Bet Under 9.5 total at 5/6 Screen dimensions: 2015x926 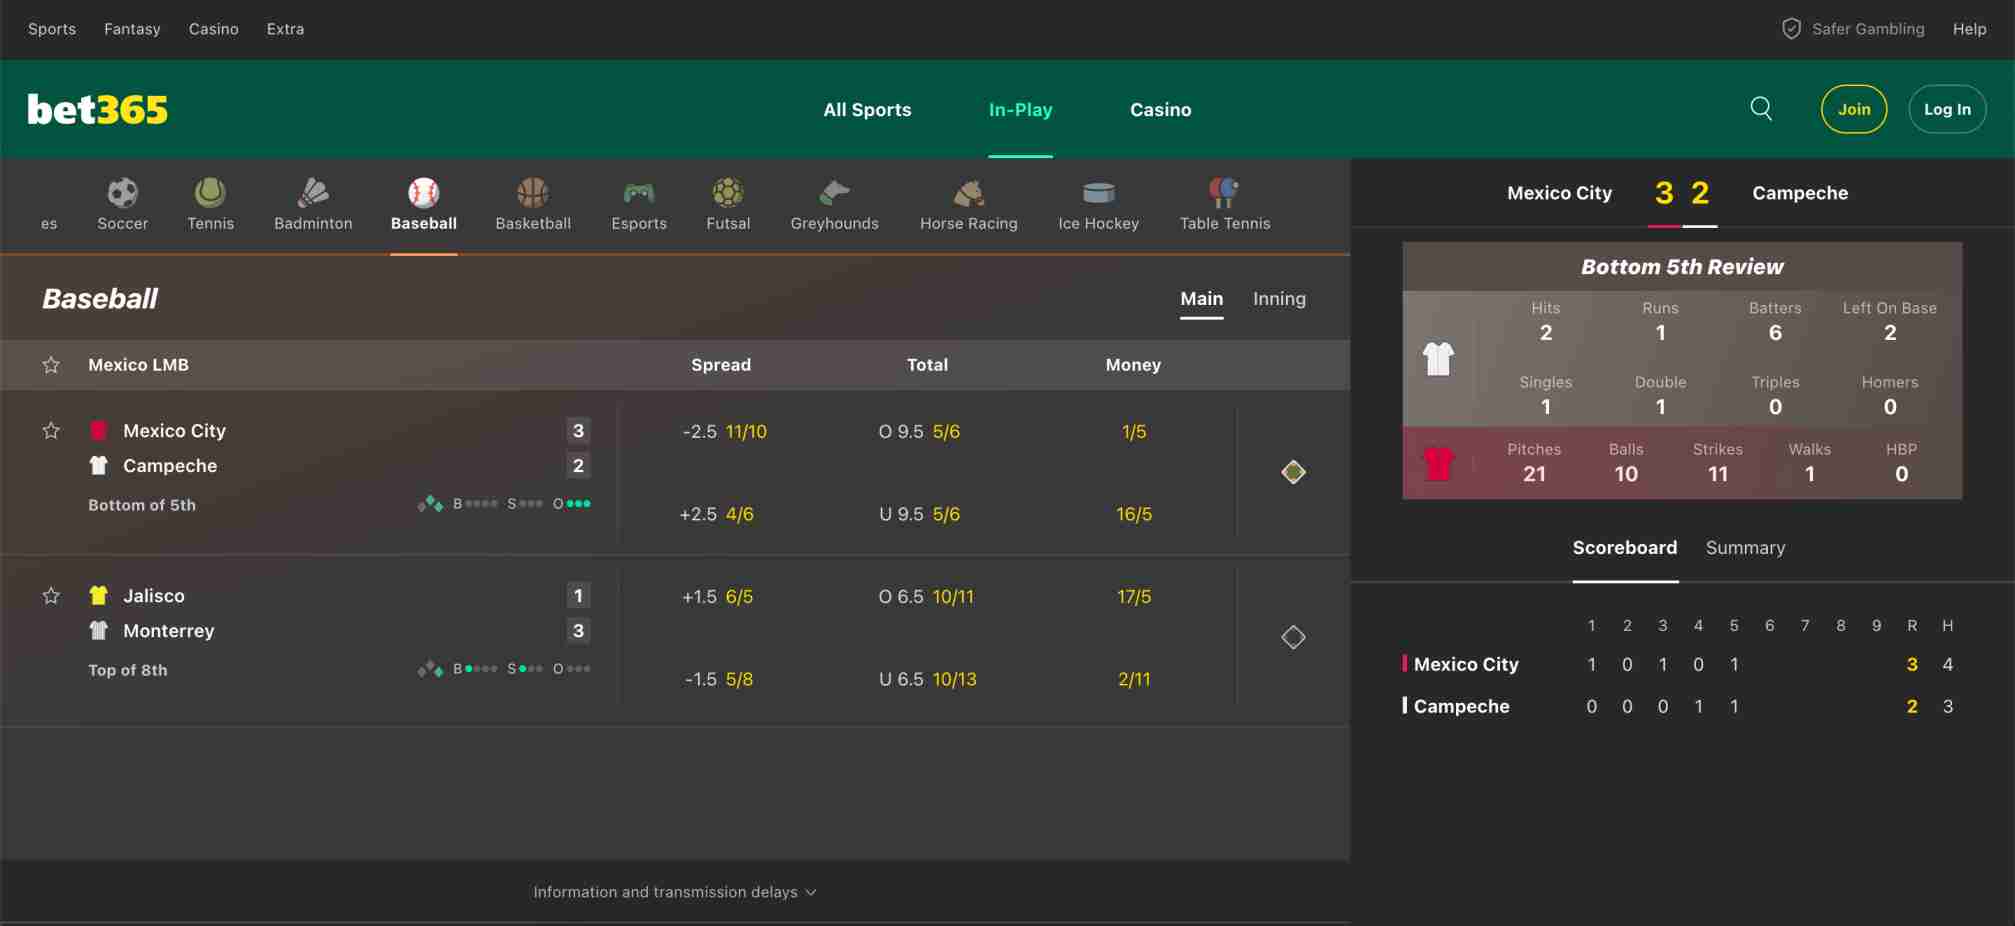pyautogui.click(x=919, y=514)
